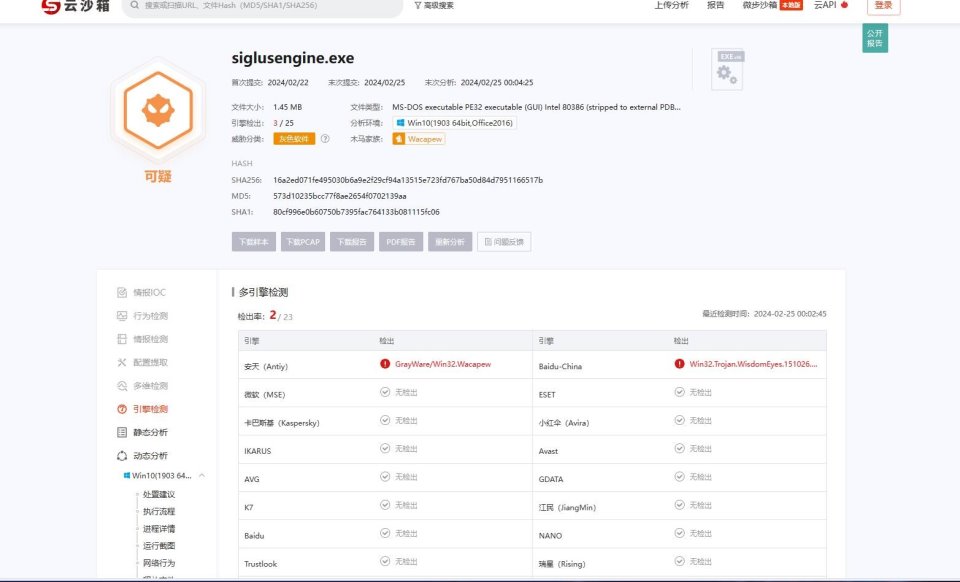Click check icon in JiangMin row
The image size is (960, 582).
coord(680,505)
